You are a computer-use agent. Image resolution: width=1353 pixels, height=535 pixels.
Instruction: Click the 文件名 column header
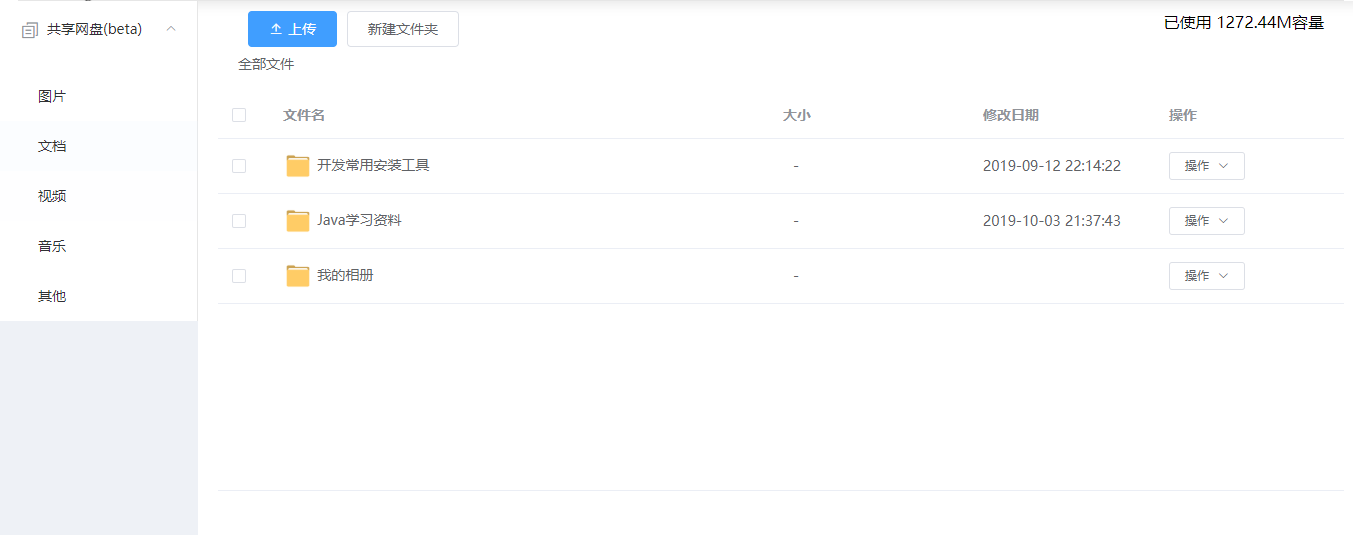click(304, 115)
